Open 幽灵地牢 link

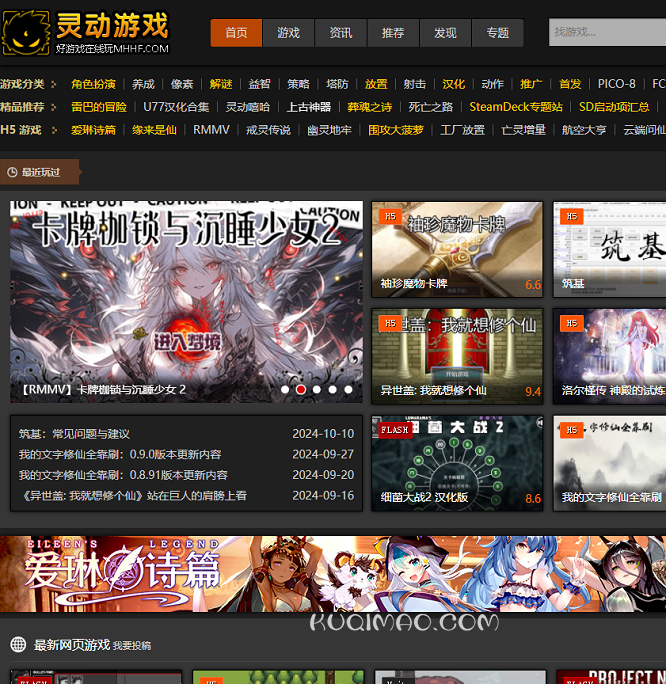[329, 130]
